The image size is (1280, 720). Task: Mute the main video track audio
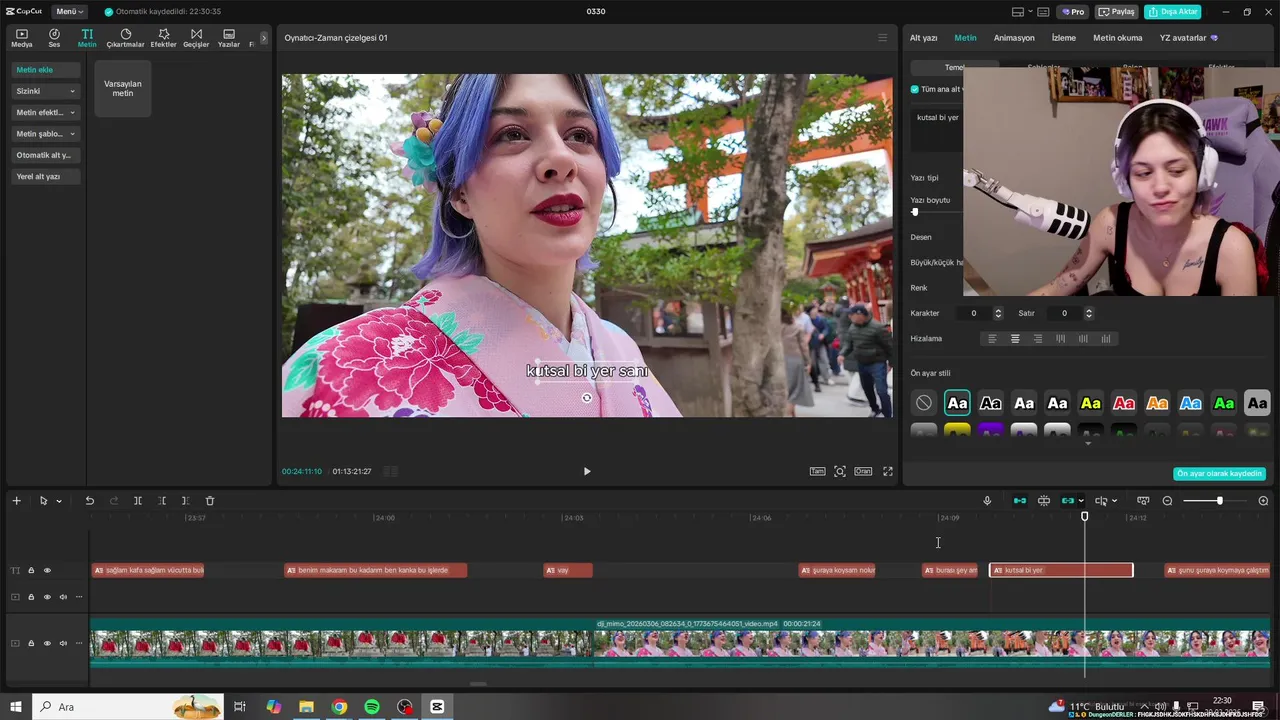[63, 643]
